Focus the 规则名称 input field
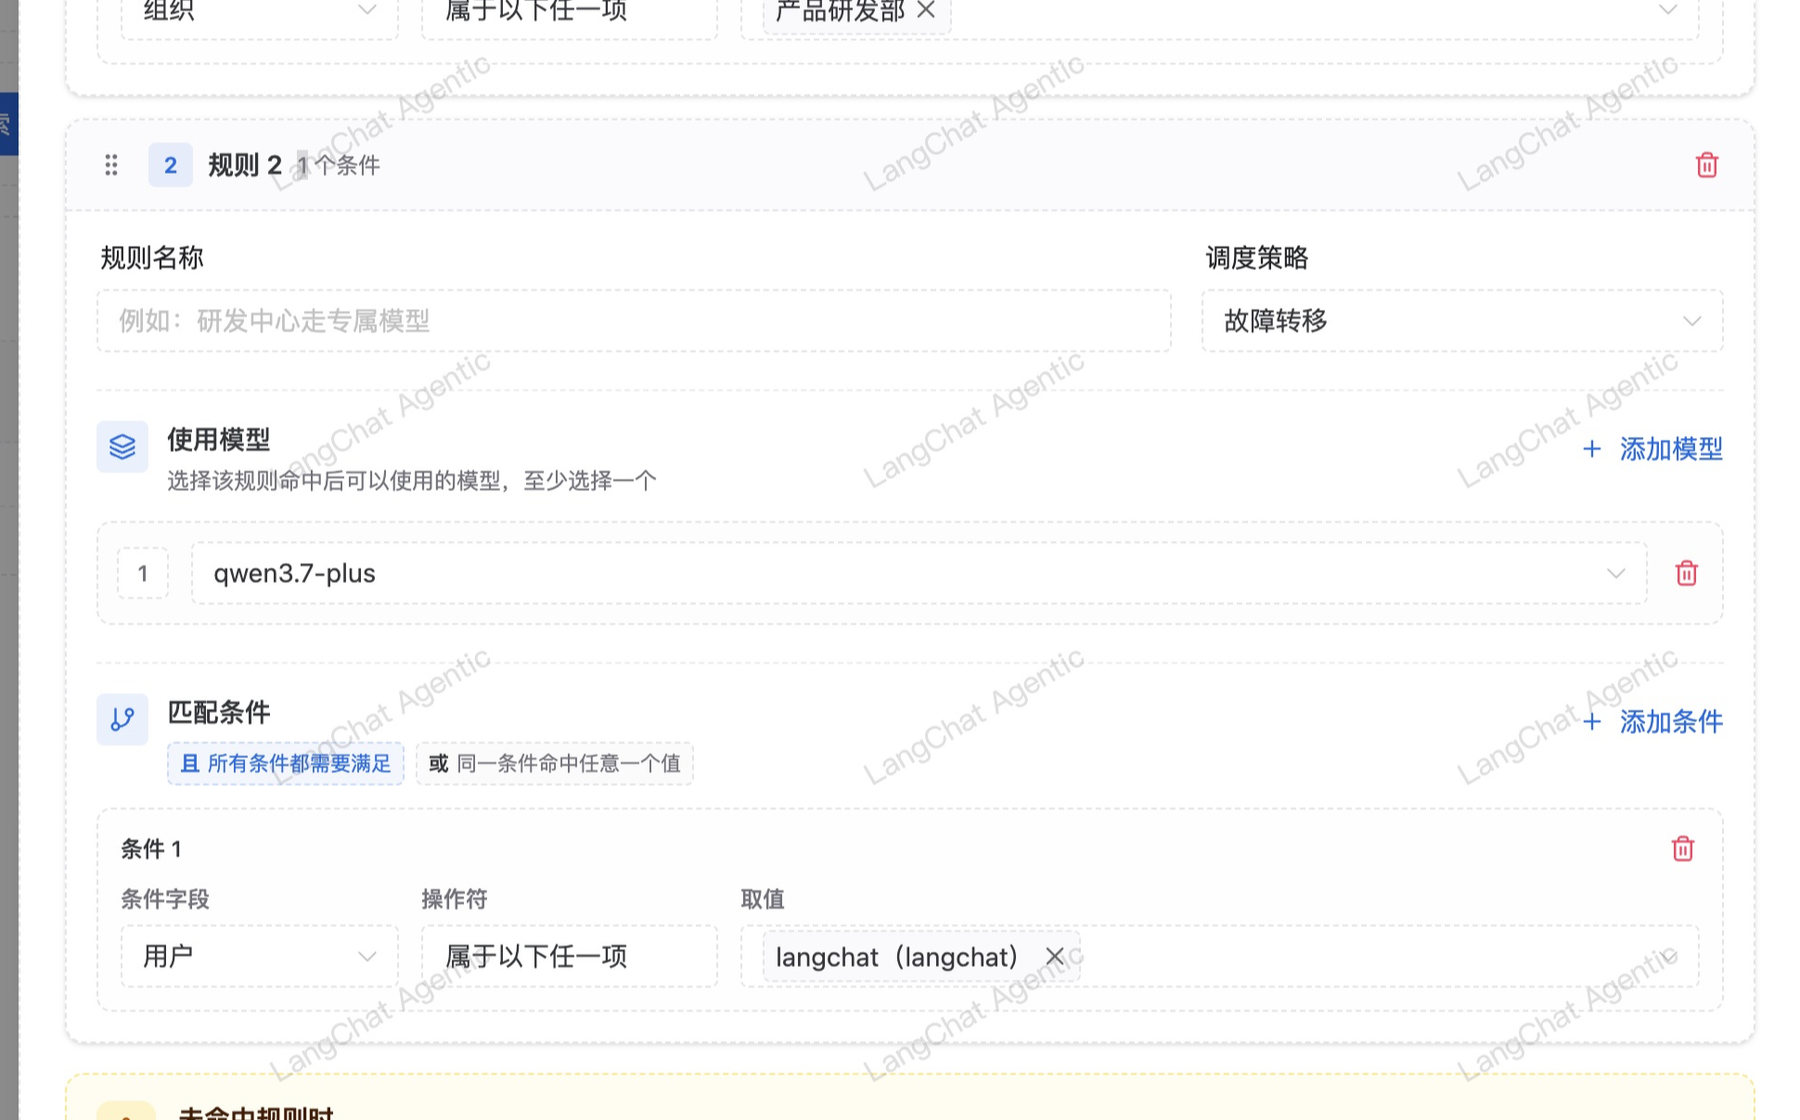The height and width of the screenshot is (1120, 1800). 634,321
